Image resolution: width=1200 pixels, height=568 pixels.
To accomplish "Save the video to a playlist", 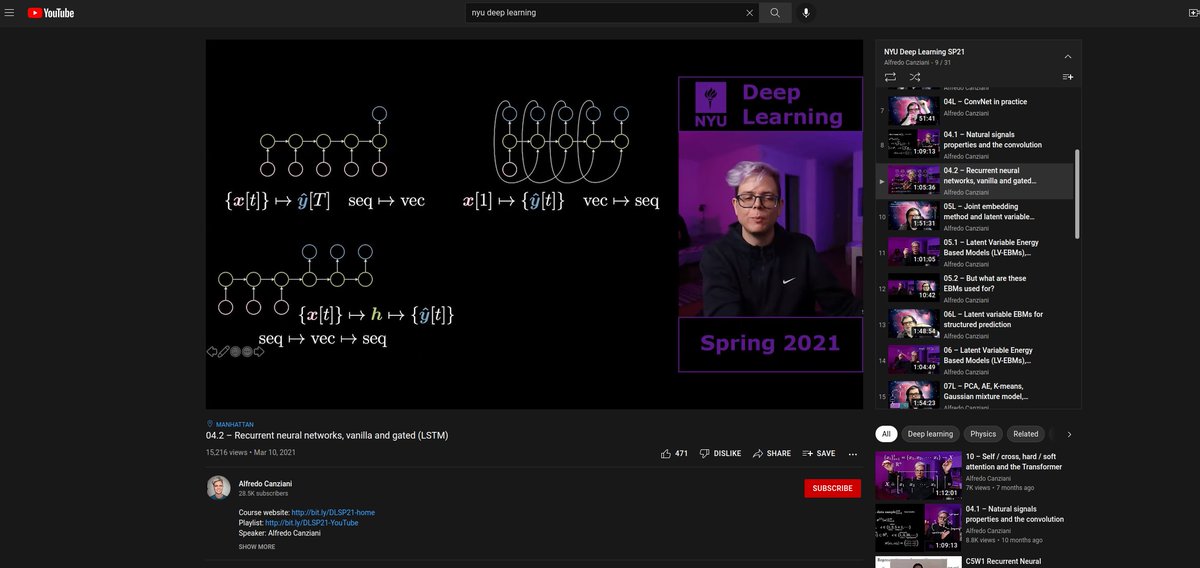I will tap(819, 453).
